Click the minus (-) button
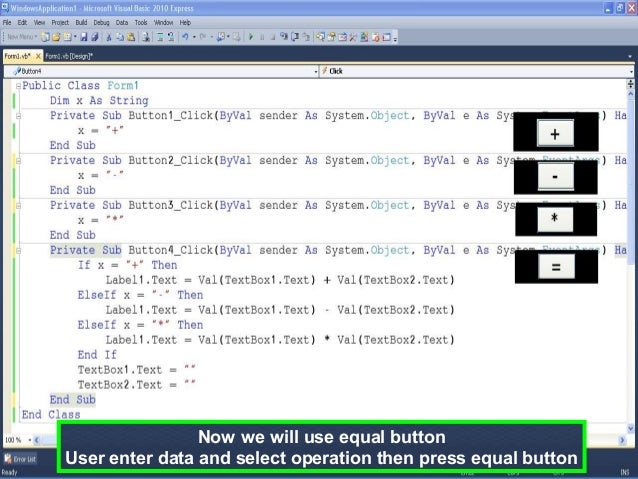This screenshot has width=638, height=479. click(x=555, y=176)
